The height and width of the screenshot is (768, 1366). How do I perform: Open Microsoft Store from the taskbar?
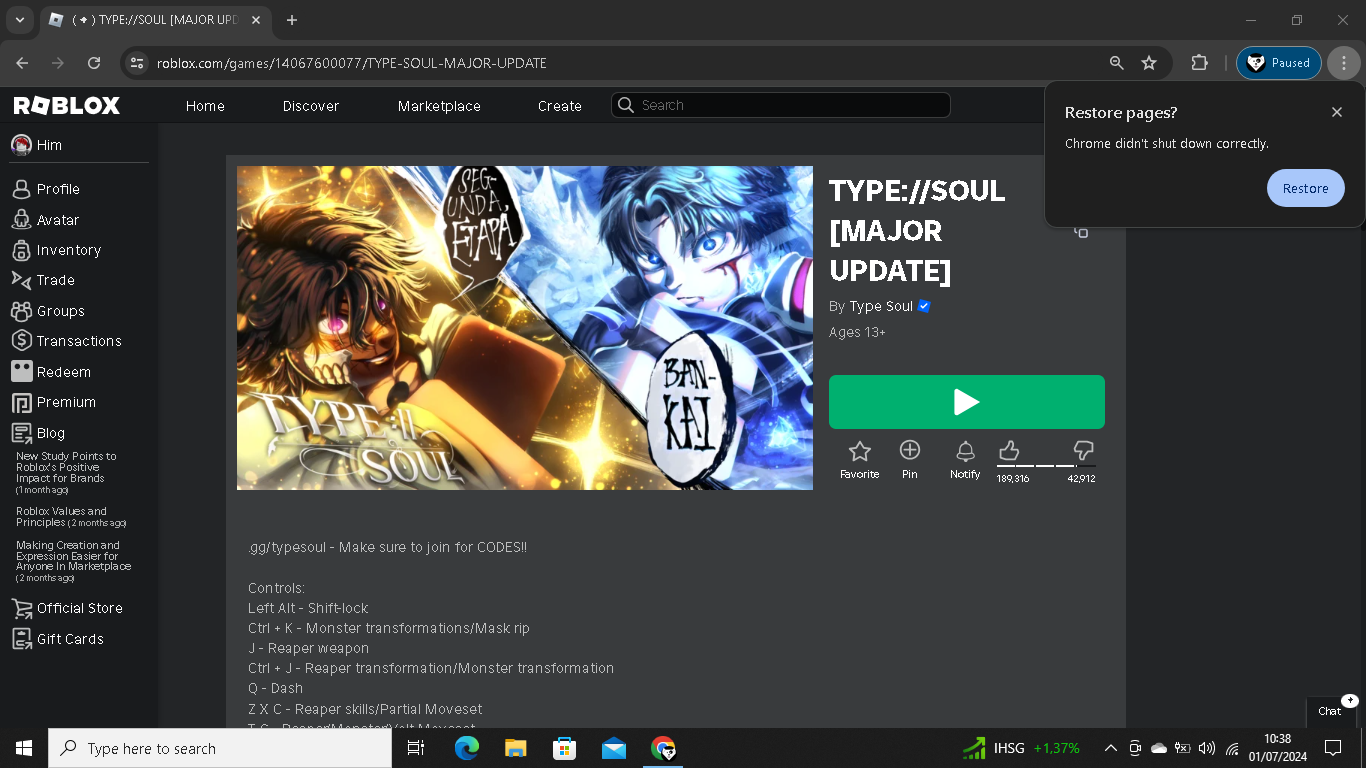(x=564, y=748)
